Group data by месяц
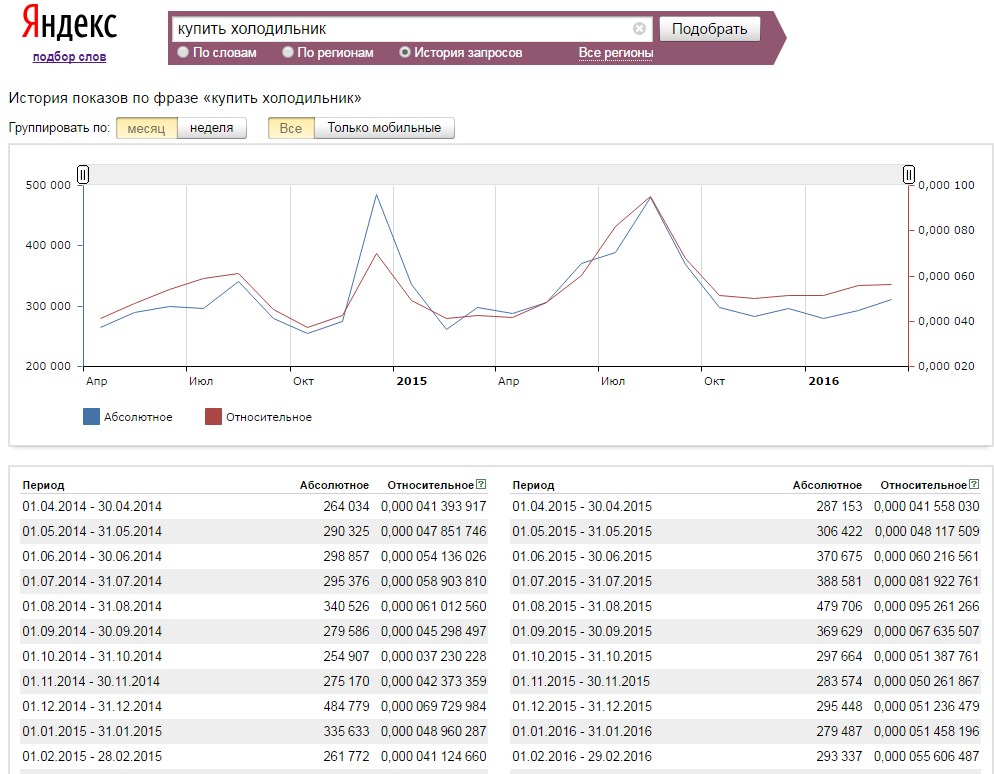This screenshot has width=994, height=774. coord(146,128)
